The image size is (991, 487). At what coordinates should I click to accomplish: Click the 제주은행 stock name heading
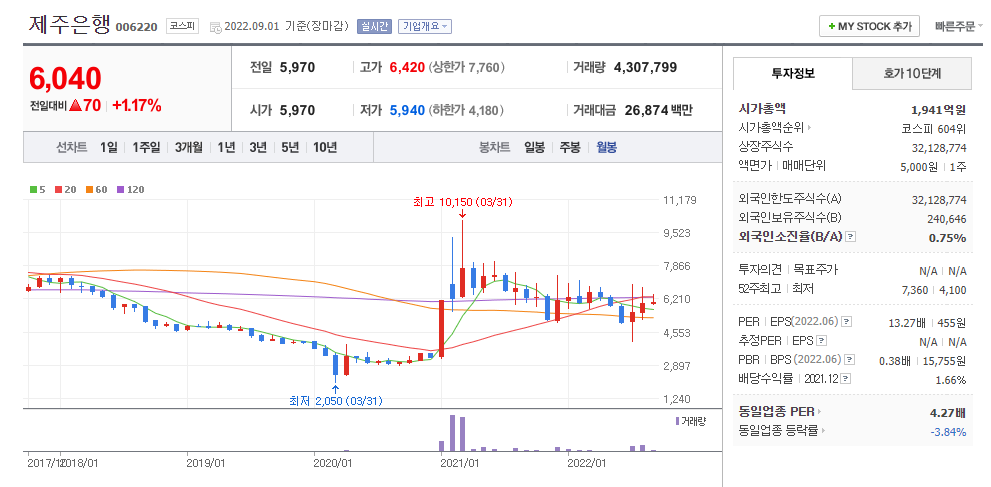click(70, 25)
